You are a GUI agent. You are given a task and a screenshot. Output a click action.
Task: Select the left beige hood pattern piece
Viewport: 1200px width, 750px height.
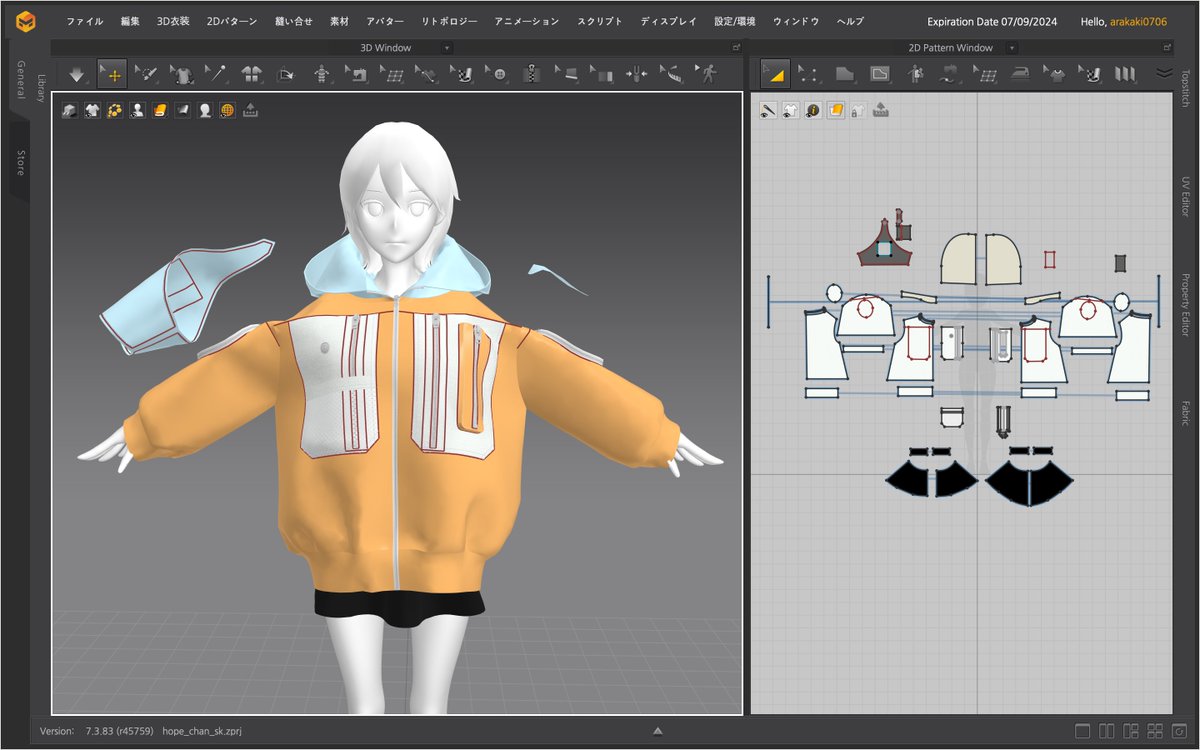click(960, 258)
